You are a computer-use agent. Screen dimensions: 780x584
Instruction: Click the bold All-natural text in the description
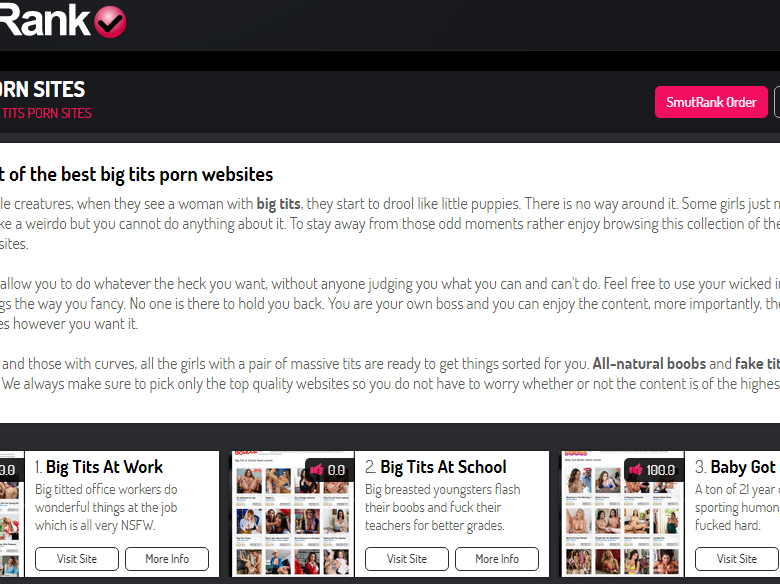649,364
